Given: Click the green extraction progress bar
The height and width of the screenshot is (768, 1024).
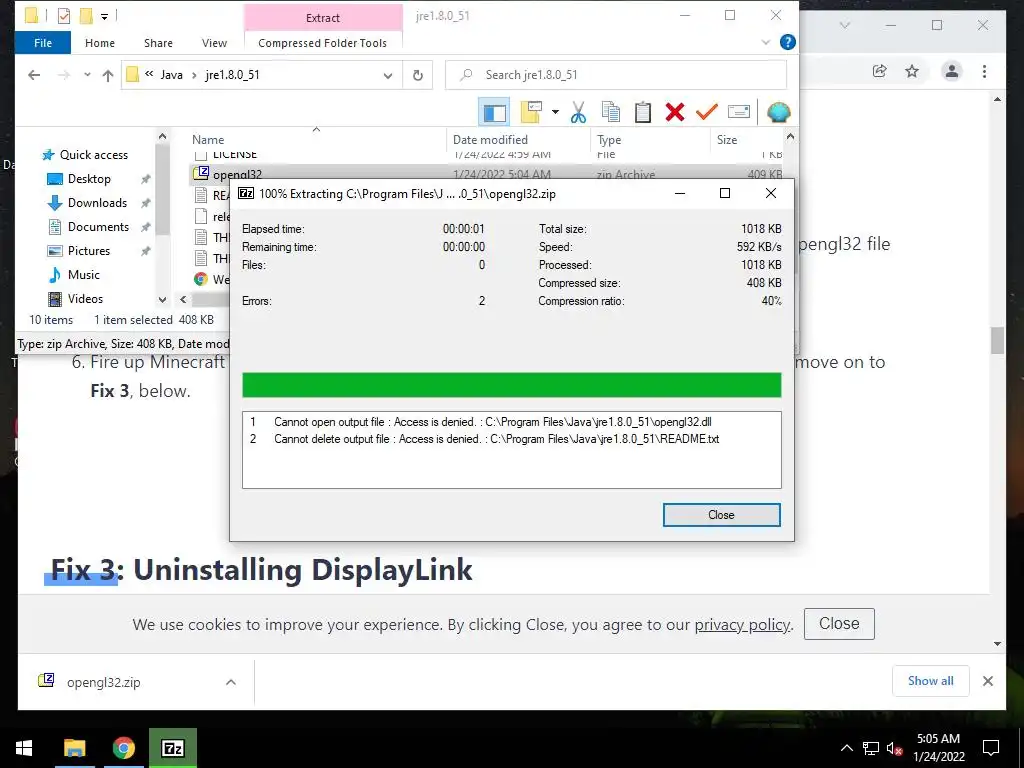Looking at the screenshot, I should click(511, 385).
